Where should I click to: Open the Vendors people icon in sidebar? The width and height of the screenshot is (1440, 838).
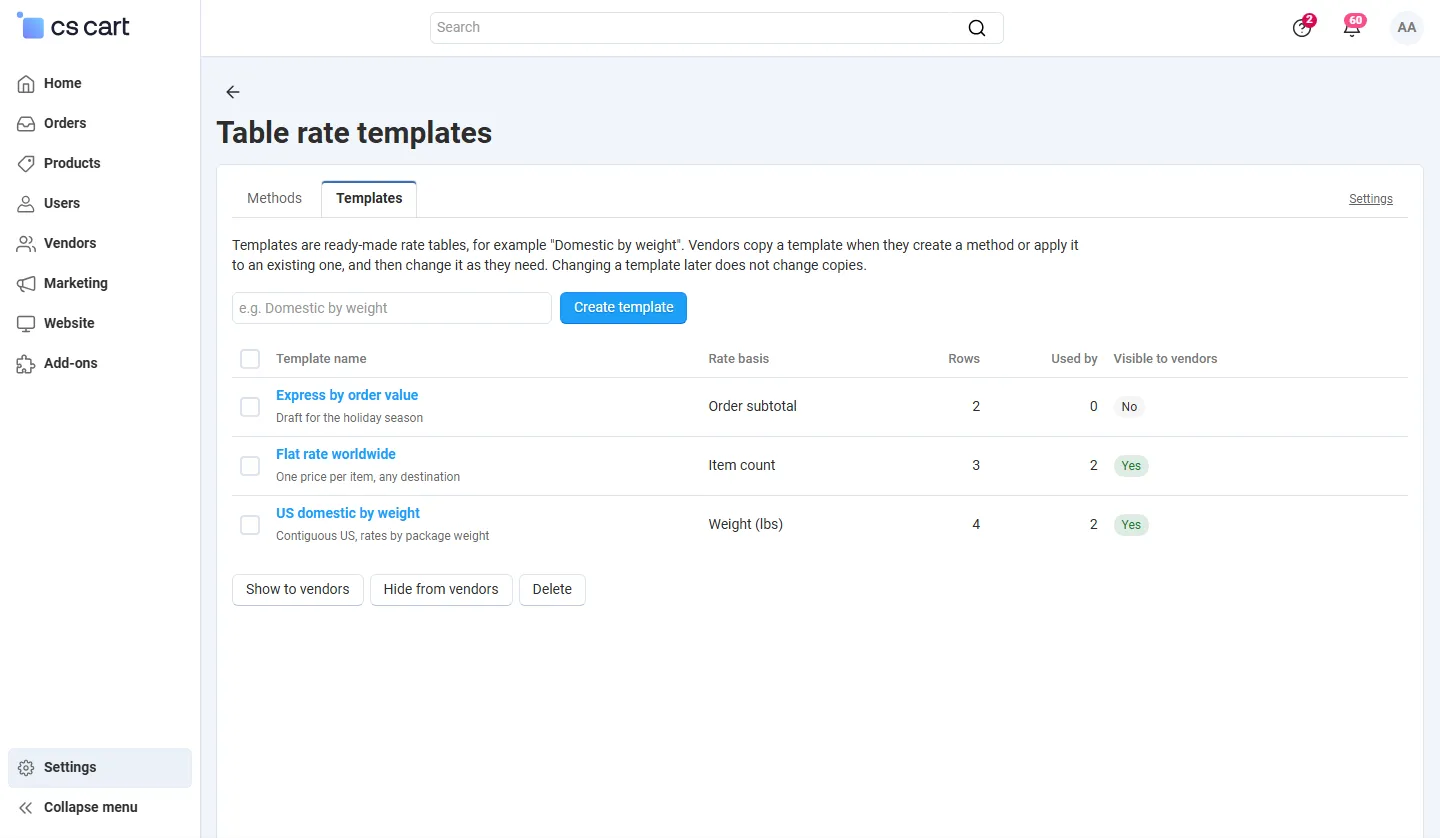point(26,244)
